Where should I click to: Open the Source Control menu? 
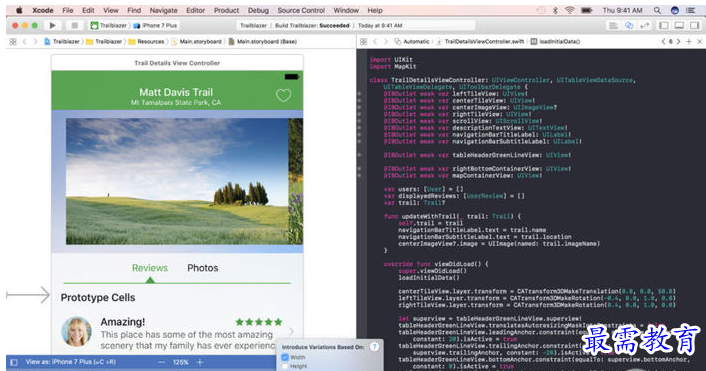click(301, 10)
